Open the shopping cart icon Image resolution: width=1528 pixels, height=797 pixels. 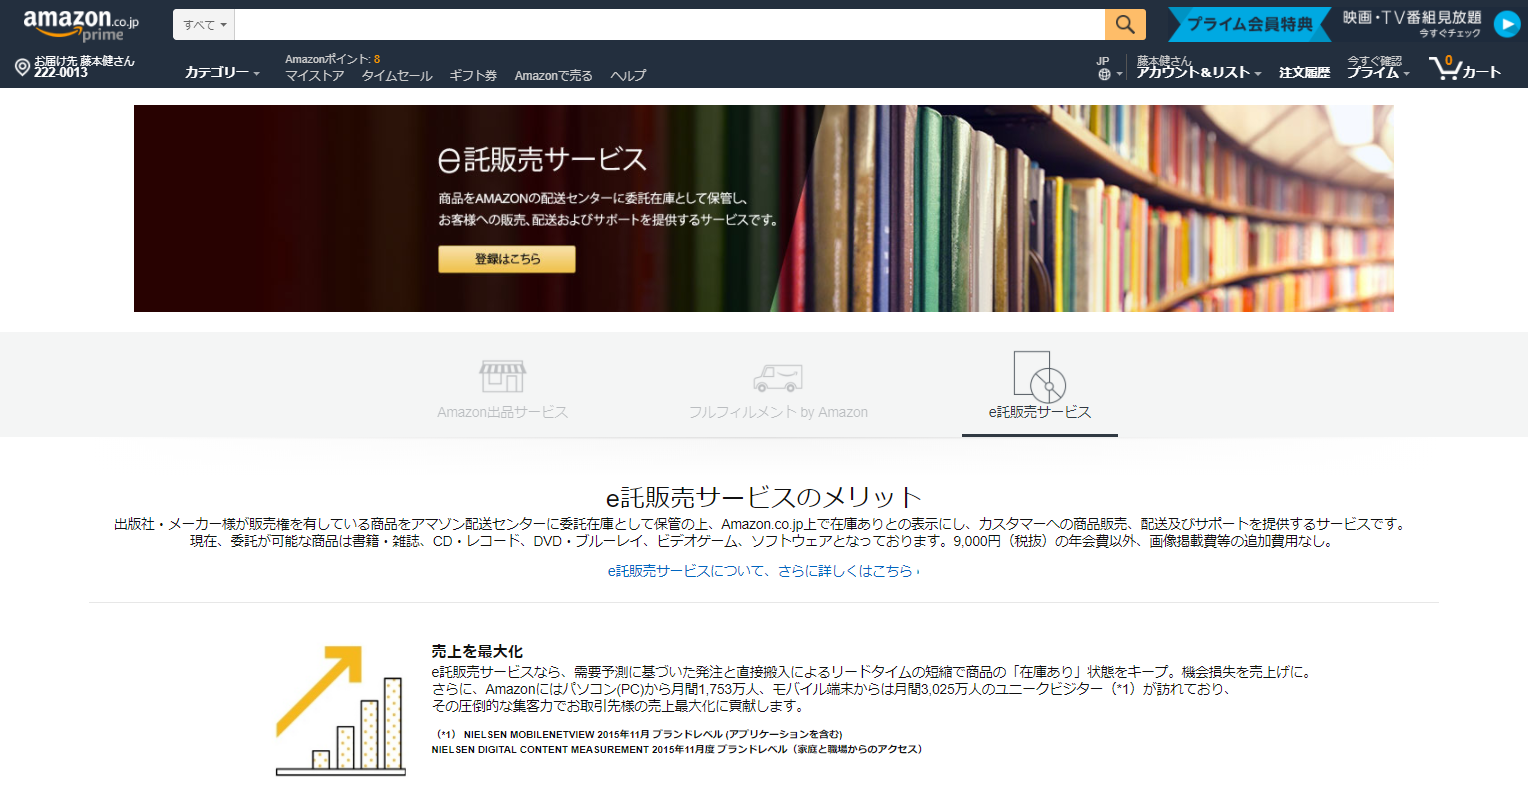click(x=1444, y=68)
